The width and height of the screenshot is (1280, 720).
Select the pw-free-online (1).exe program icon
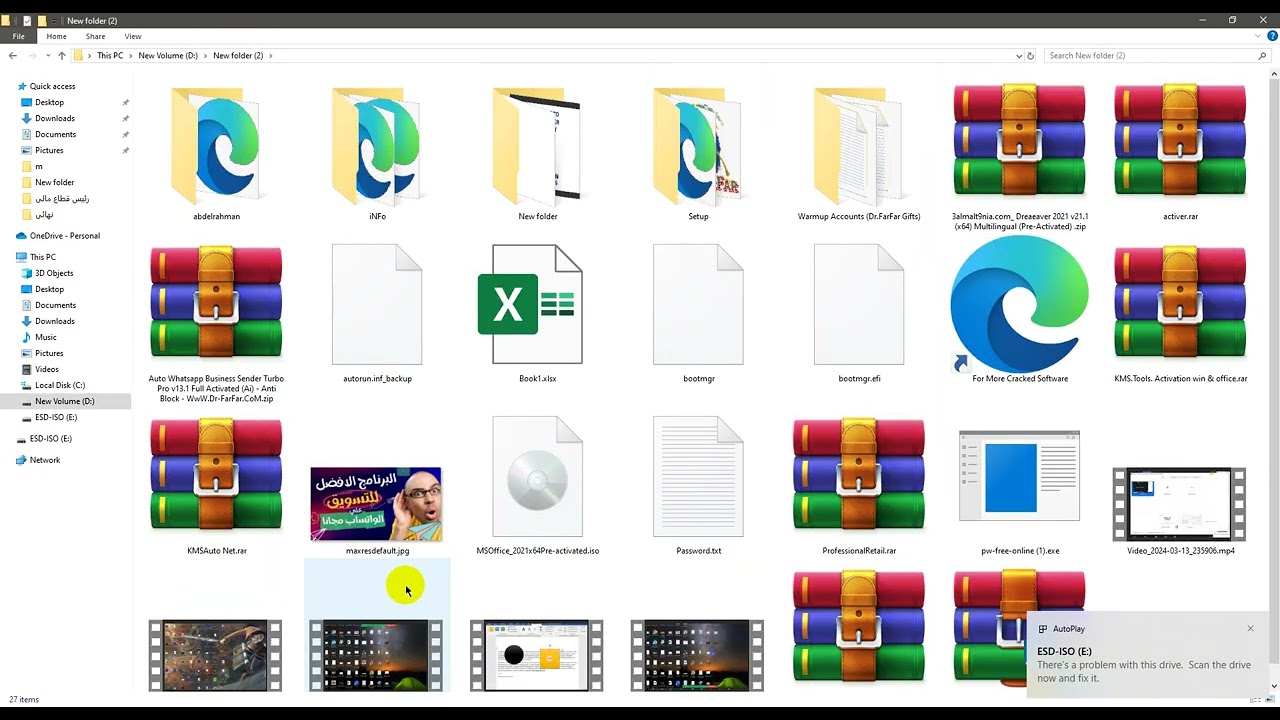(x=1019, y=476)
